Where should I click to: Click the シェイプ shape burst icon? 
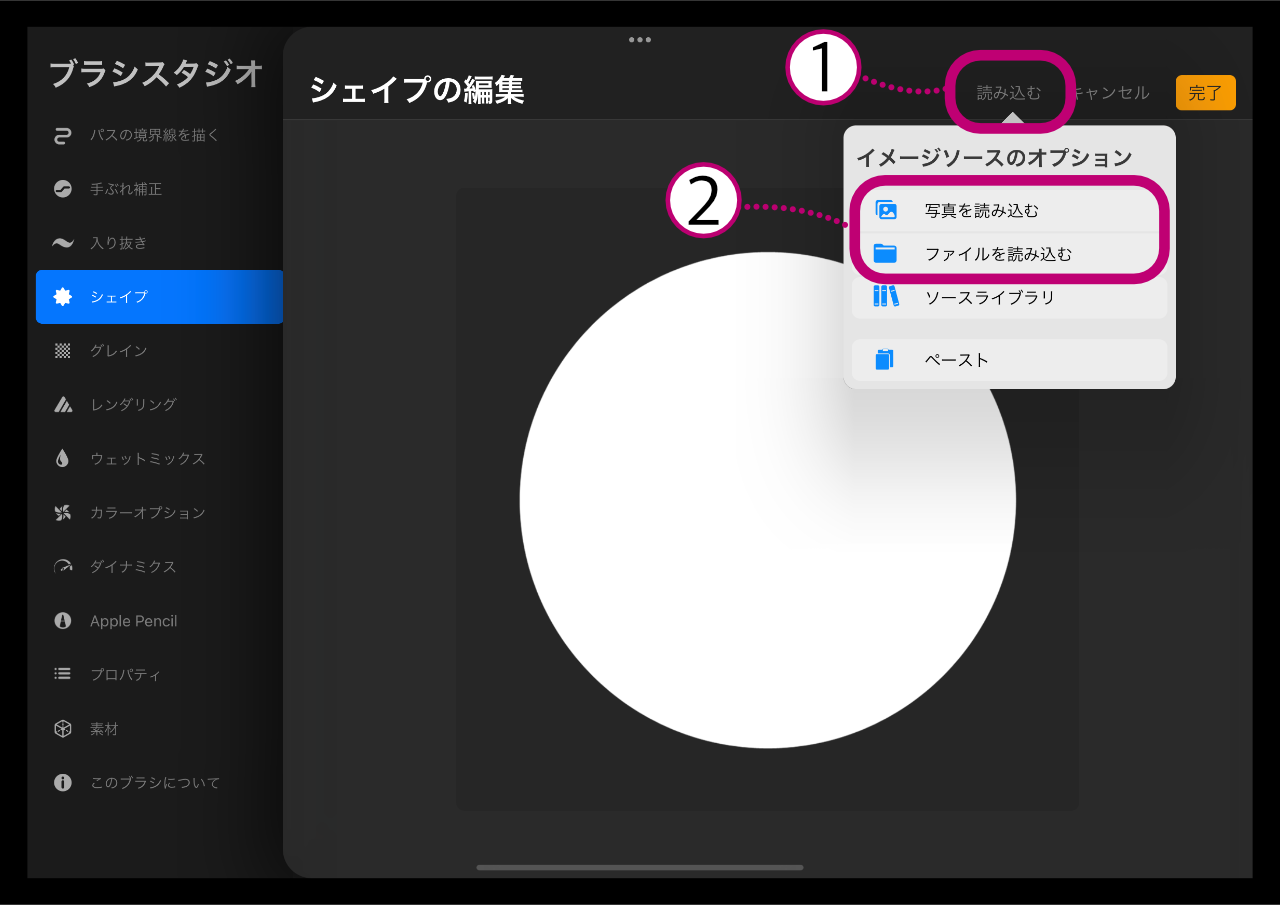pyautogui.click(x=63, y=297)
